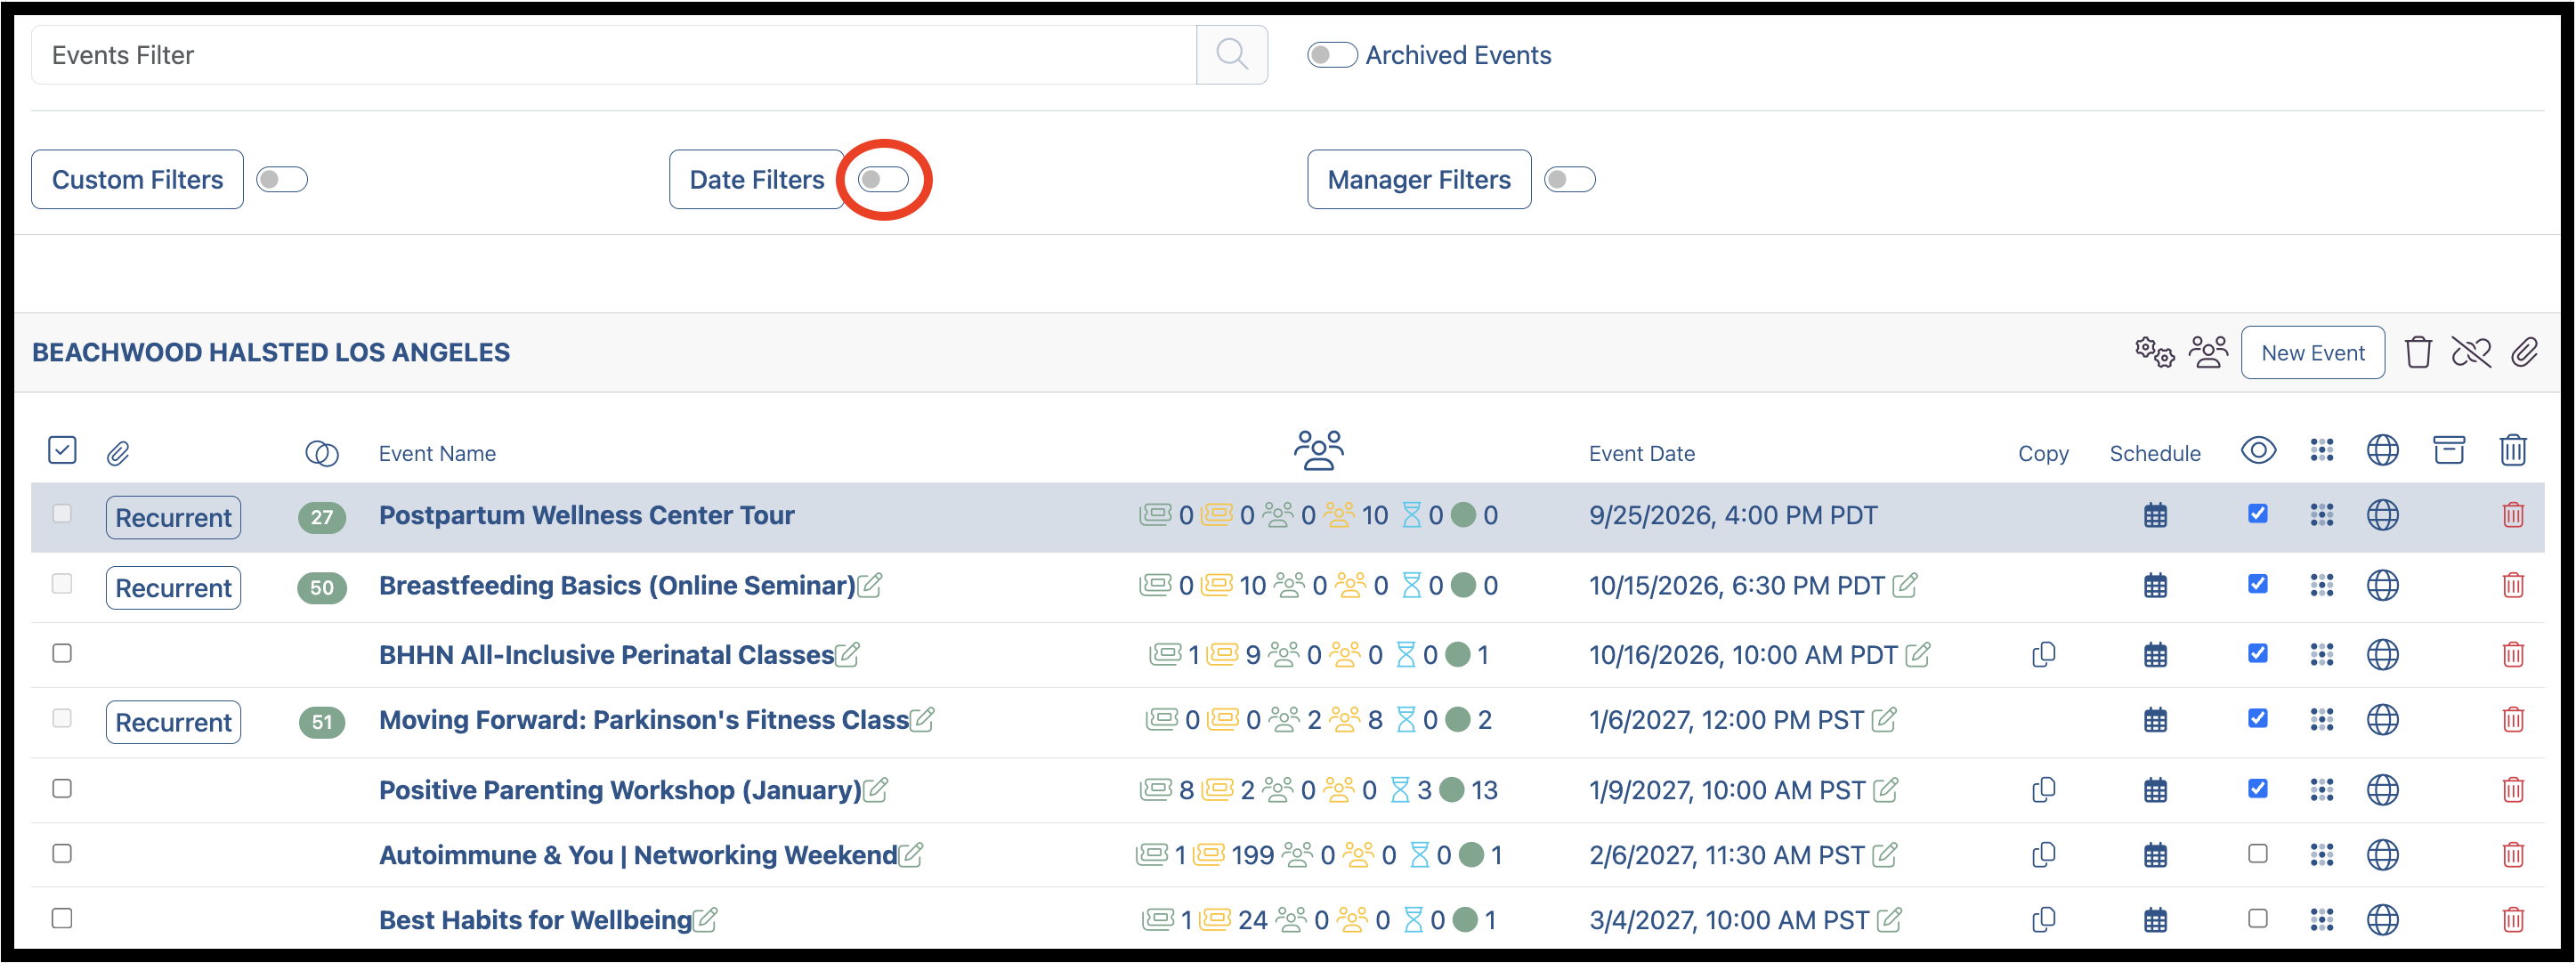Image resolution: width=2576 pixels, height=963 pixels.
Task: Click the 50 count badge for Breastfeeding Basics
Action: [x=322, y=588]
